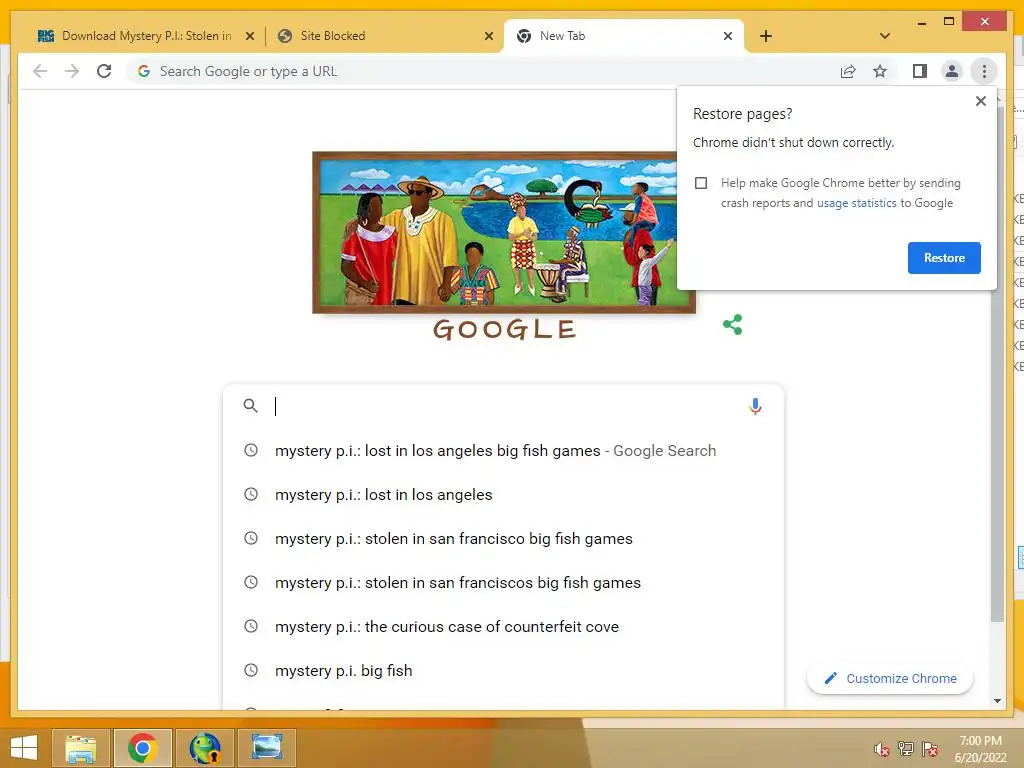
Task: Switch to Download Mystery P.I.: Stolen tab
Action: 146,36
